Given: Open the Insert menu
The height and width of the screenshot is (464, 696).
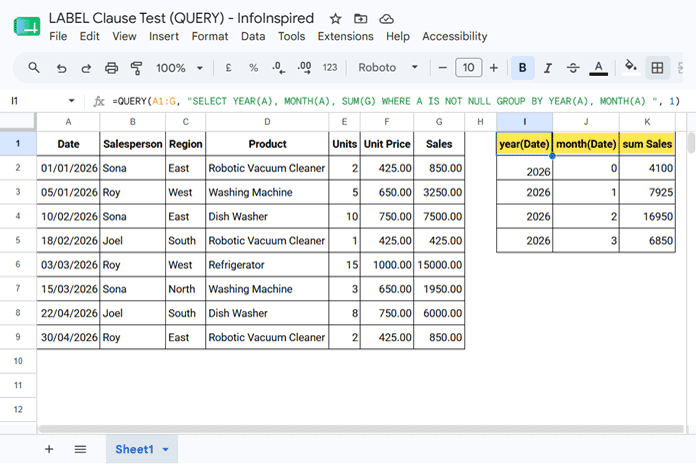Looking at the screenshot, I should [x=164, y=36].
